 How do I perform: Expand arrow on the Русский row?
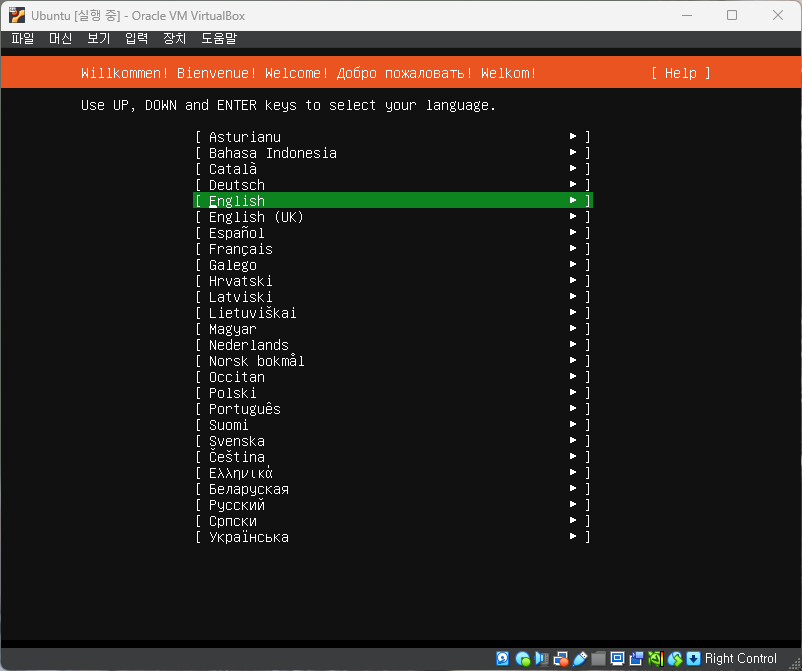pyautogui.click(x=573, y=504)
